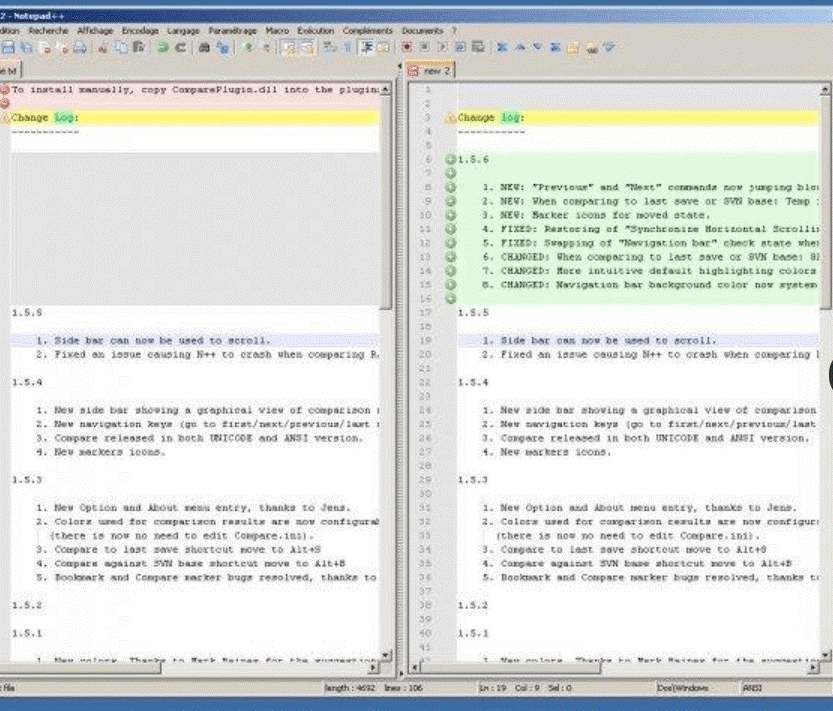Image resolution: width=833 pixels, height=711 pixels.
Task: Click the left pane vertical scrollbar thumb
Action: point(386,202)
